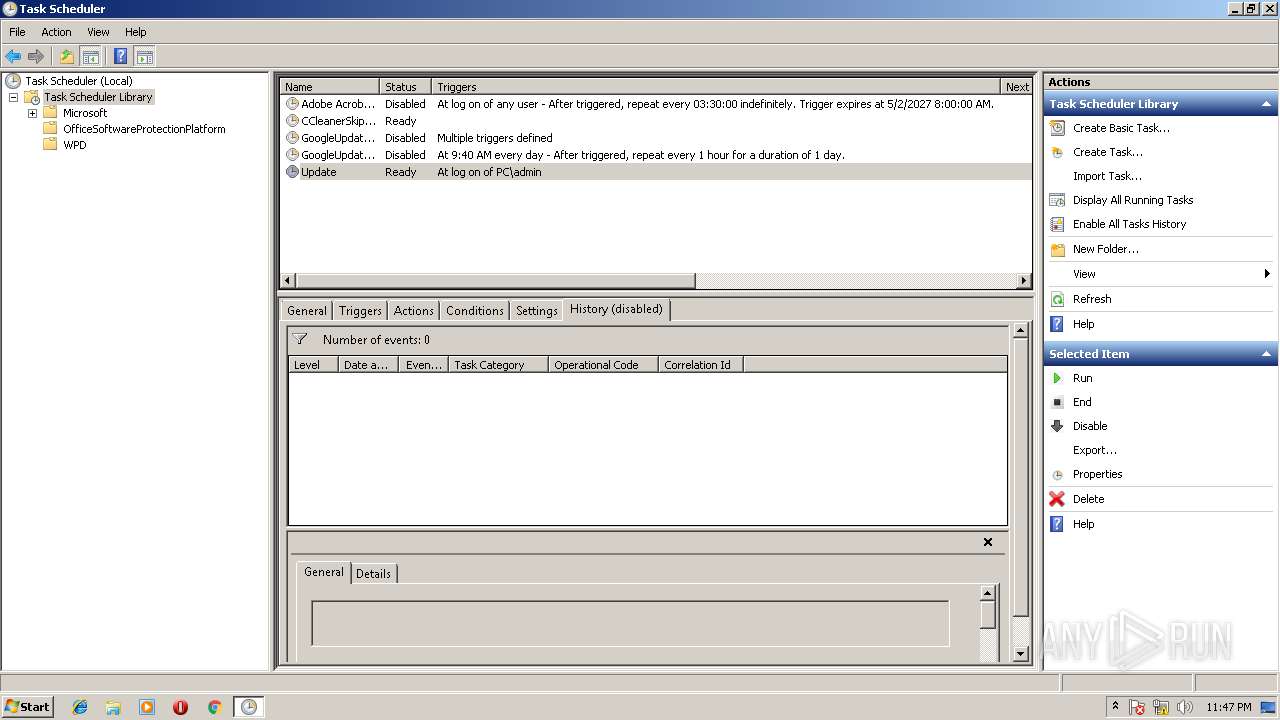The height and width of the screenshot is (720, 1280).
Task: Sort history by Task Category column
Action: (498, 365)
